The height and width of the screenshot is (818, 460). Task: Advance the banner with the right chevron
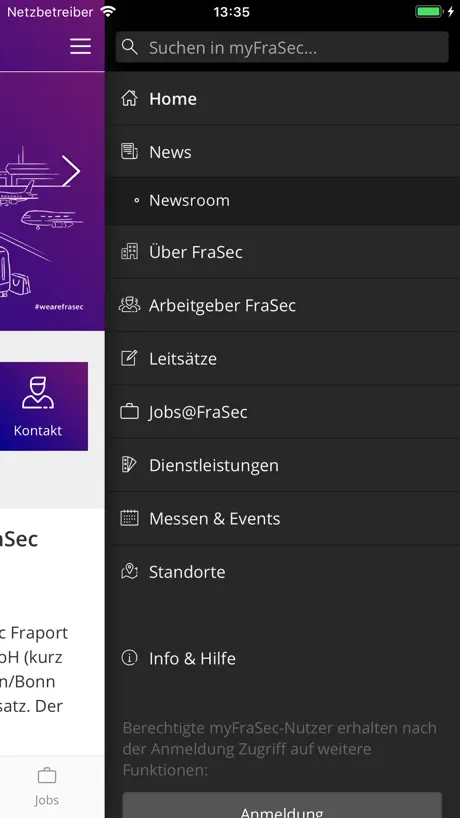pos(71,171)
